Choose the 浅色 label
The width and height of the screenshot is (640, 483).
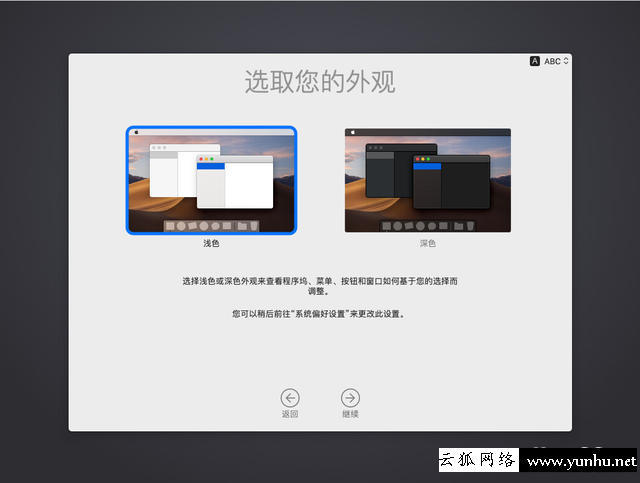pyautogui.click(x=211, y=243)
